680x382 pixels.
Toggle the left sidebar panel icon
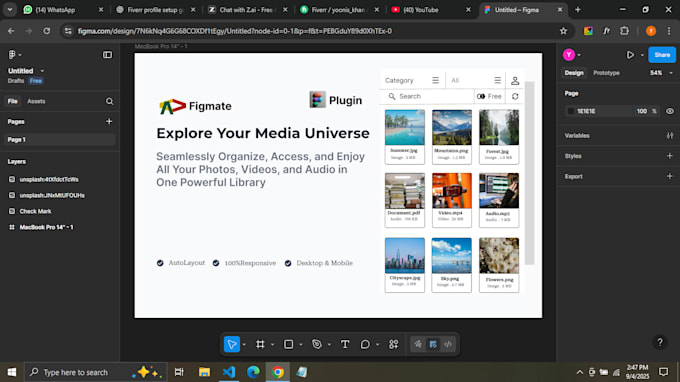tap(107, 55)
